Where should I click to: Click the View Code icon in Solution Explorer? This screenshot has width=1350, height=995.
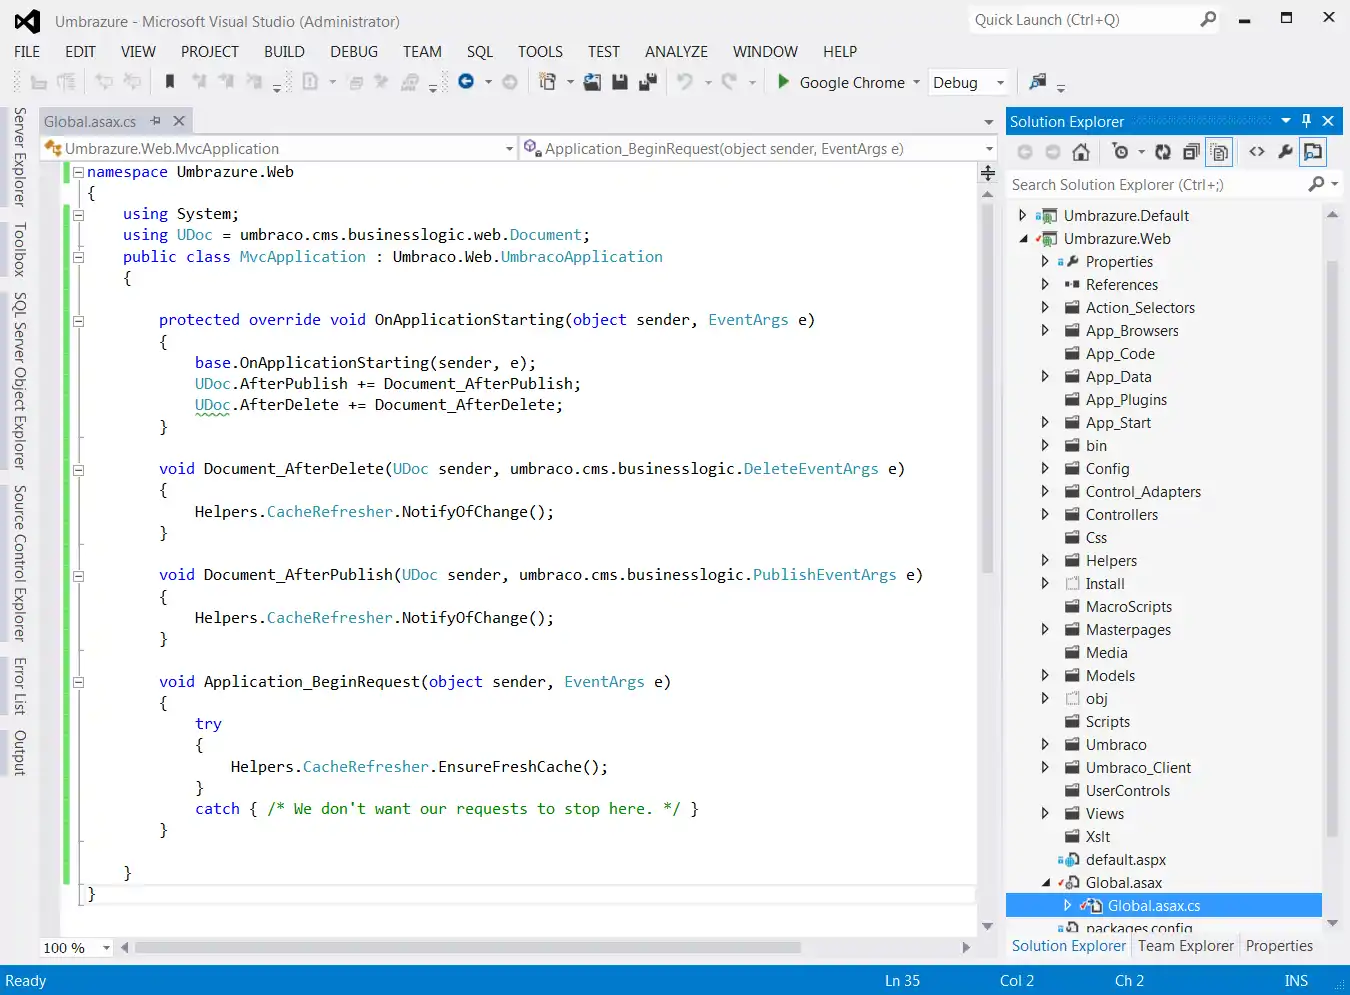click(1257, 152)
